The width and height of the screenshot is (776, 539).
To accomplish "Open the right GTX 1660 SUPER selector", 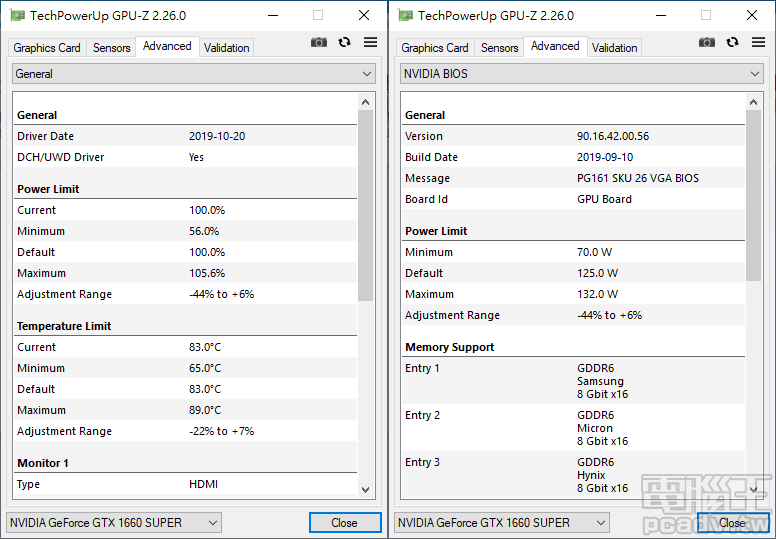I will (502, 522).
